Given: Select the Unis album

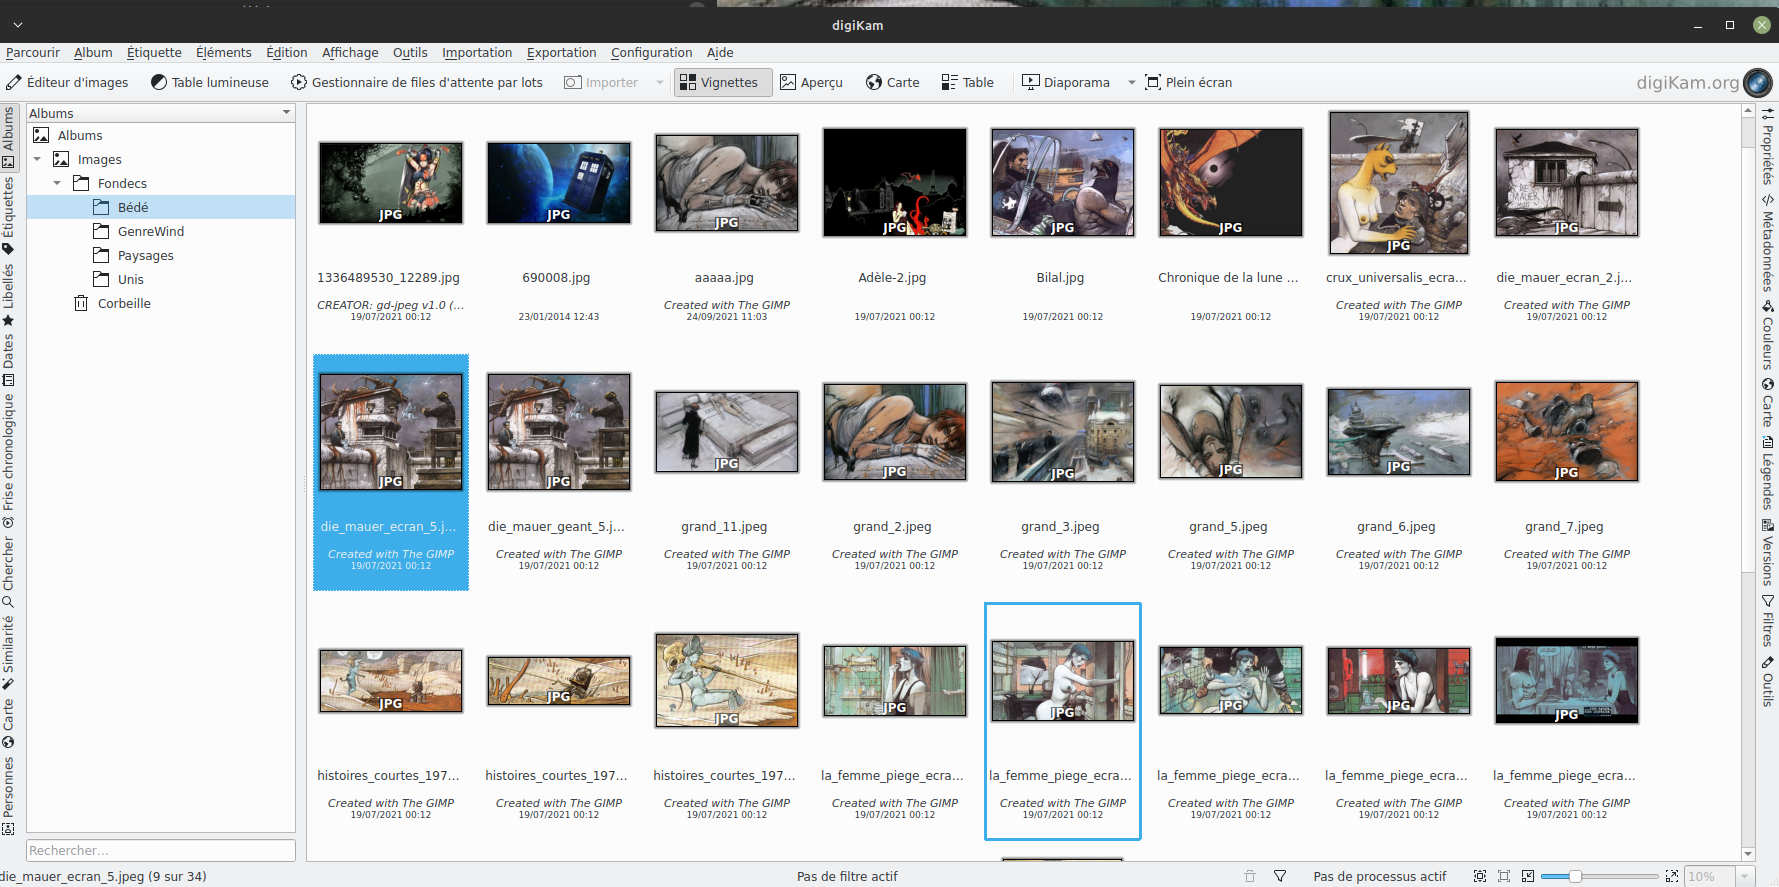Looking at the screenshot, I should tap(131, 279).
